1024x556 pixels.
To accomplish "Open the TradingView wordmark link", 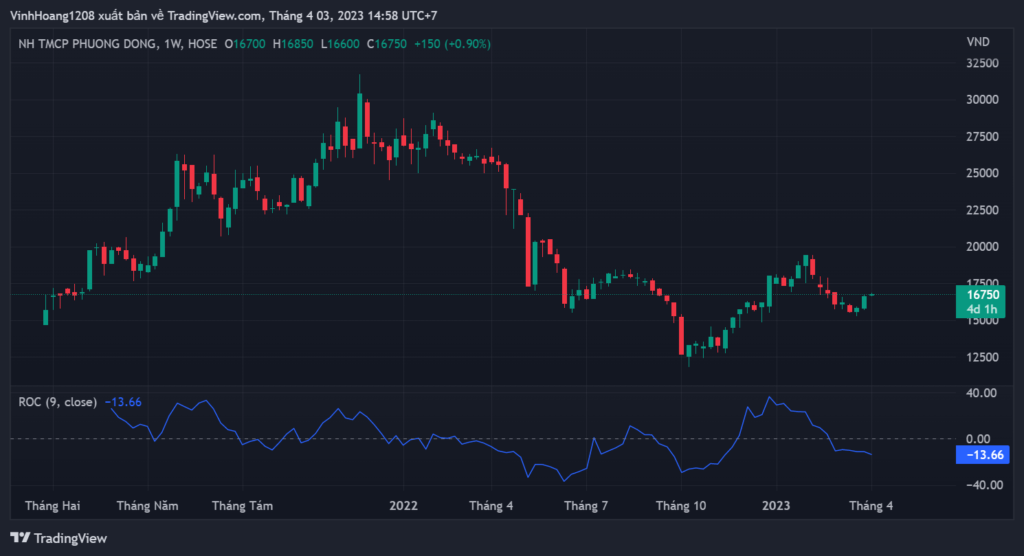I will [x=70, y=538].
